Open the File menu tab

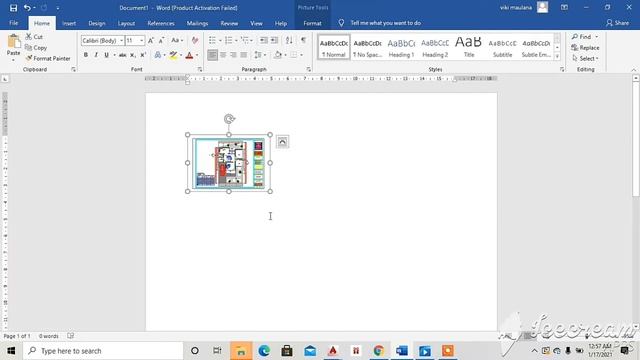point(13,23)
